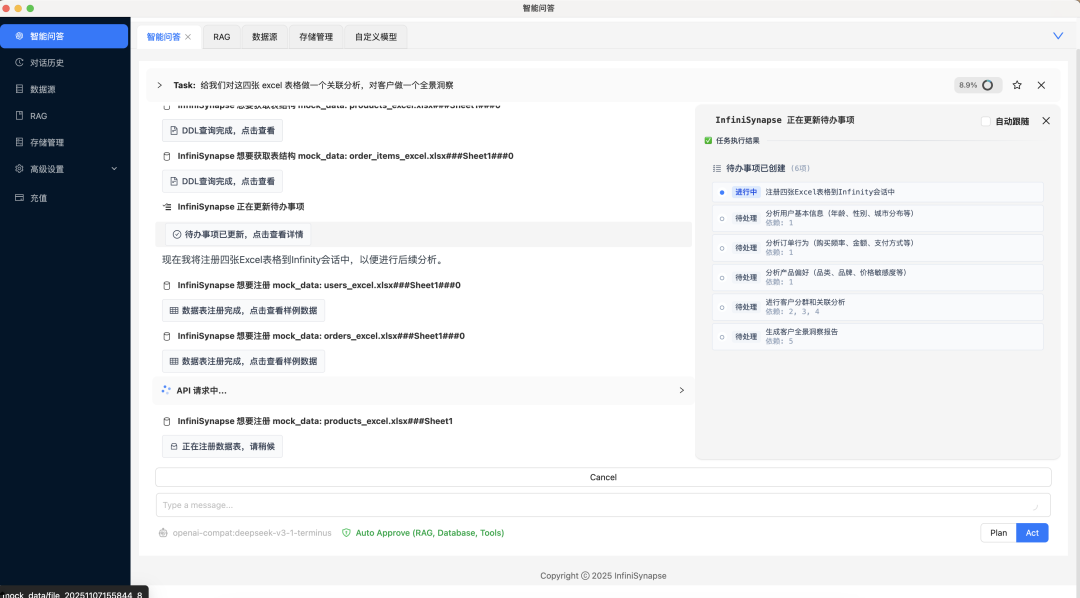Select the todo 分析订单行为
Screen dimensions: 1080x598
point(878,248)
